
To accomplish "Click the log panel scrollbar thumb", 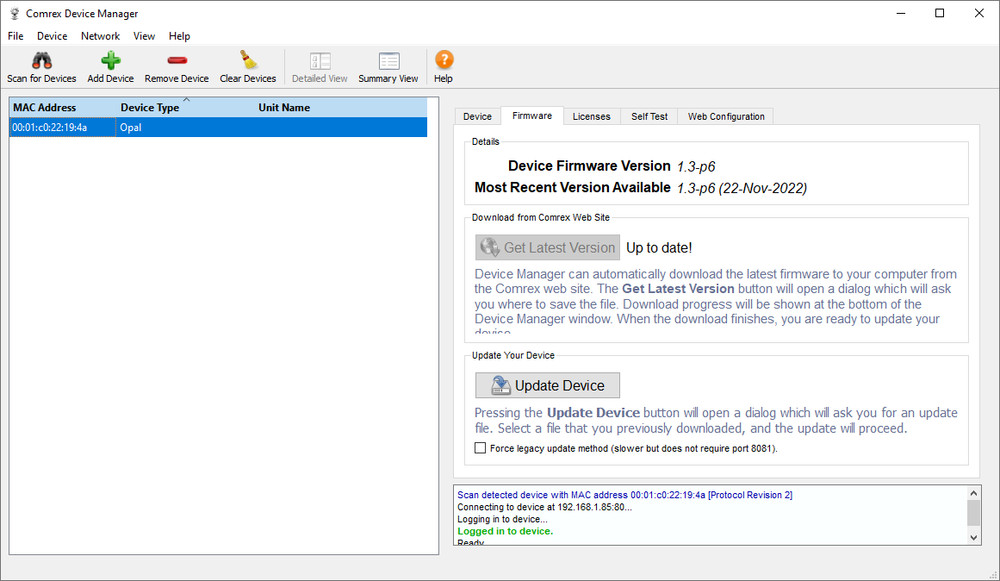I will 973,513.
